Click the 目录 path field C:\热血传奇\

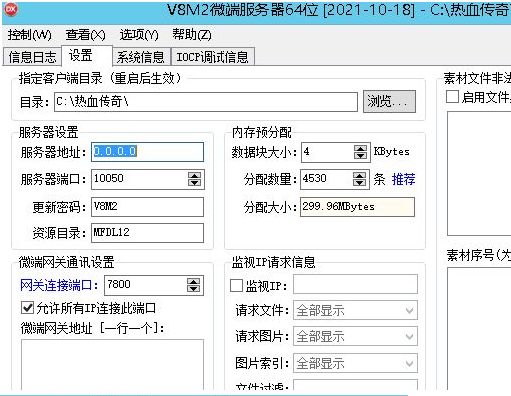[206, 102]
